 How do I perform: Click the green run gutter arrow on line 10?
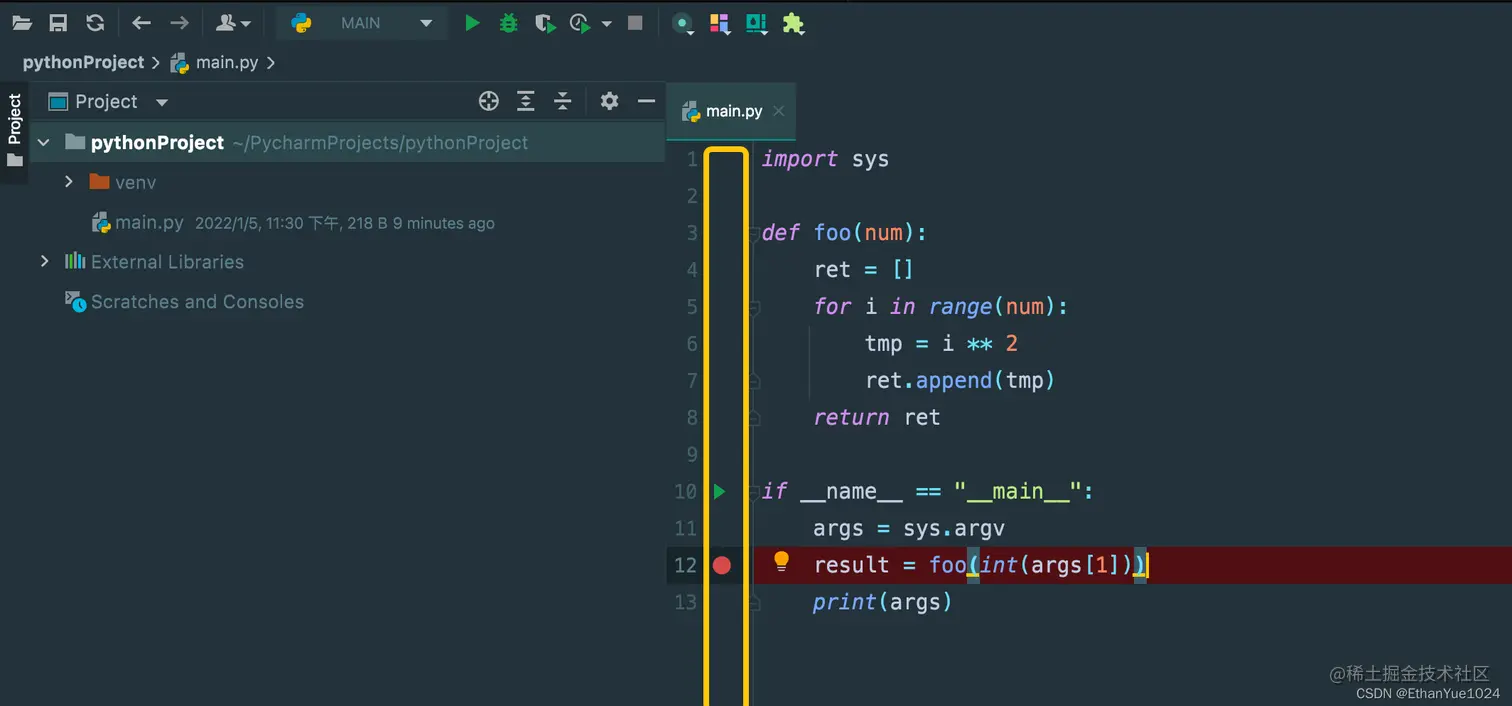click(719, 491)
